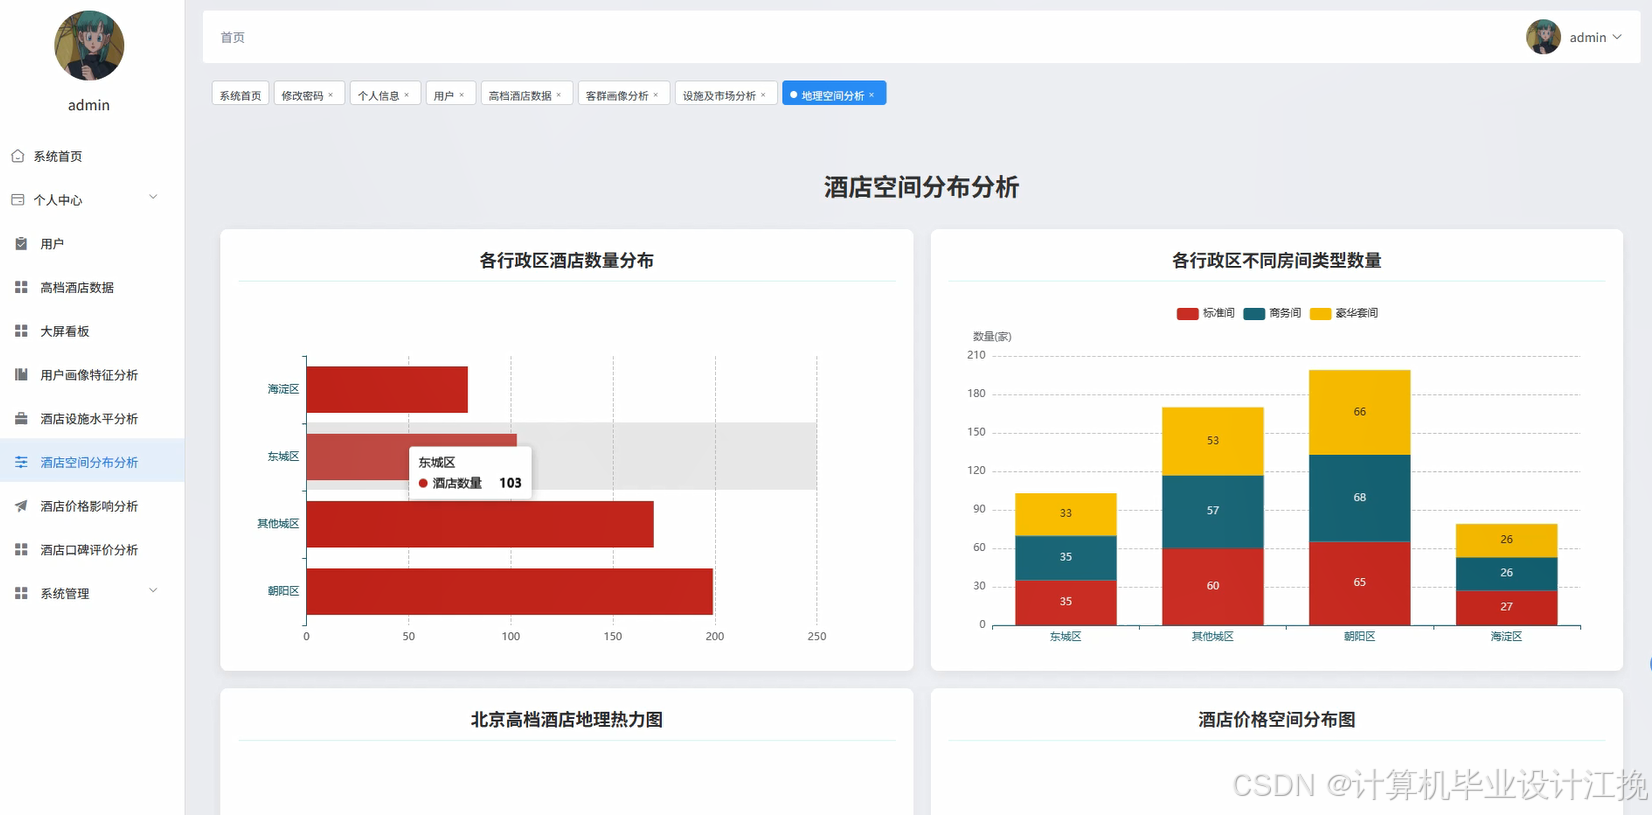Click the small admin avatar in header
1652x815 pixels.
(x=1543, y=37)
